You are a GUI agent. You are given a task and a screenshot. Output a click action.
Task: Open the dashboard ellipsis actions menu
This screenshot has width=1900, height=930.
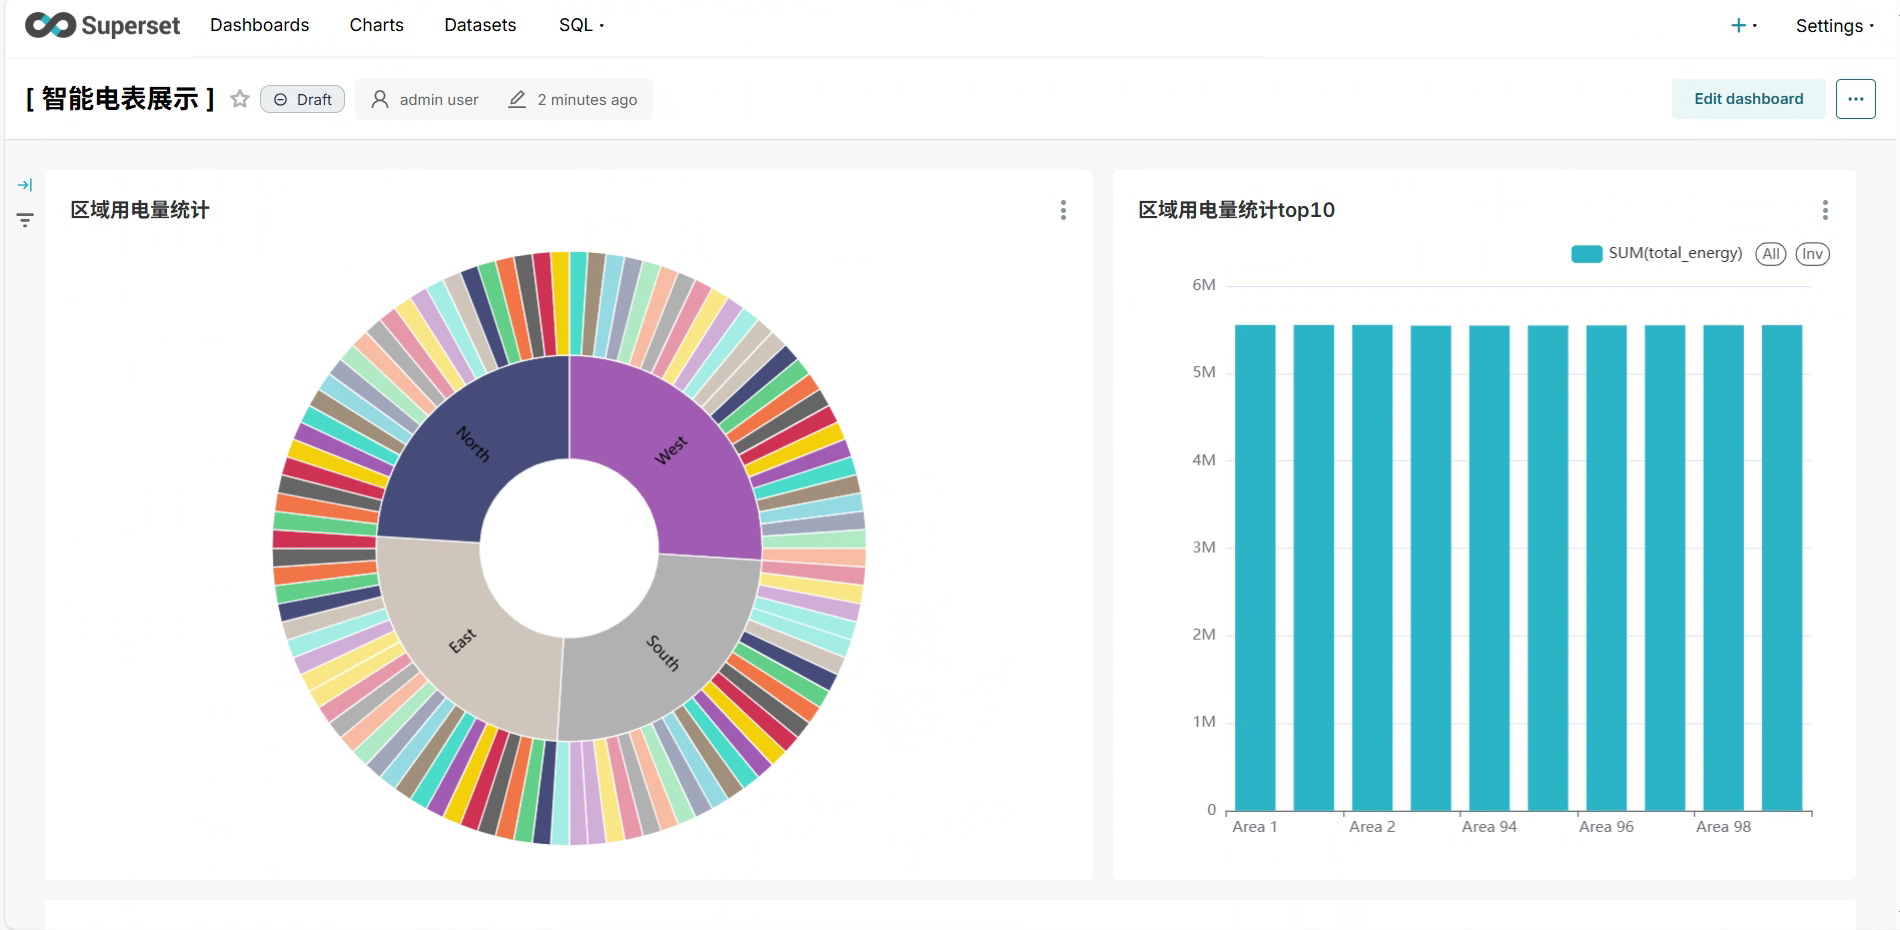(x=1855, y=99)
